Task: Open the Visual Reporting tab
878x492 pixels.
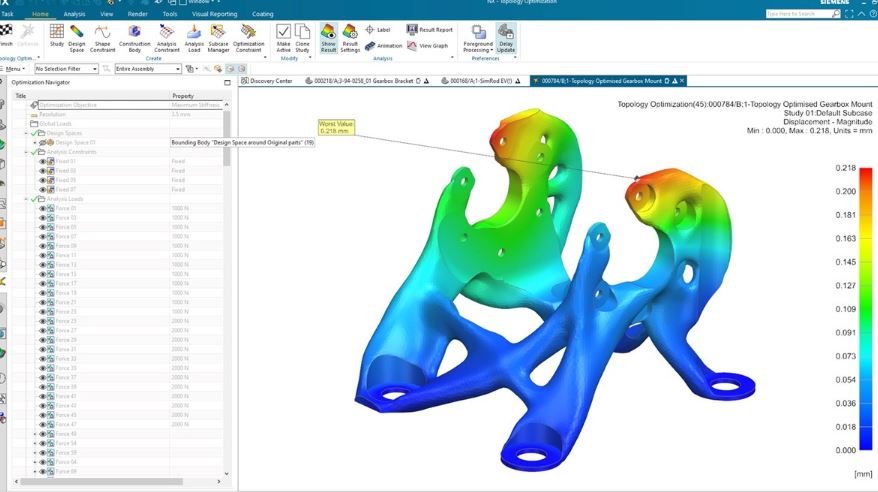Action: (214, 13)
